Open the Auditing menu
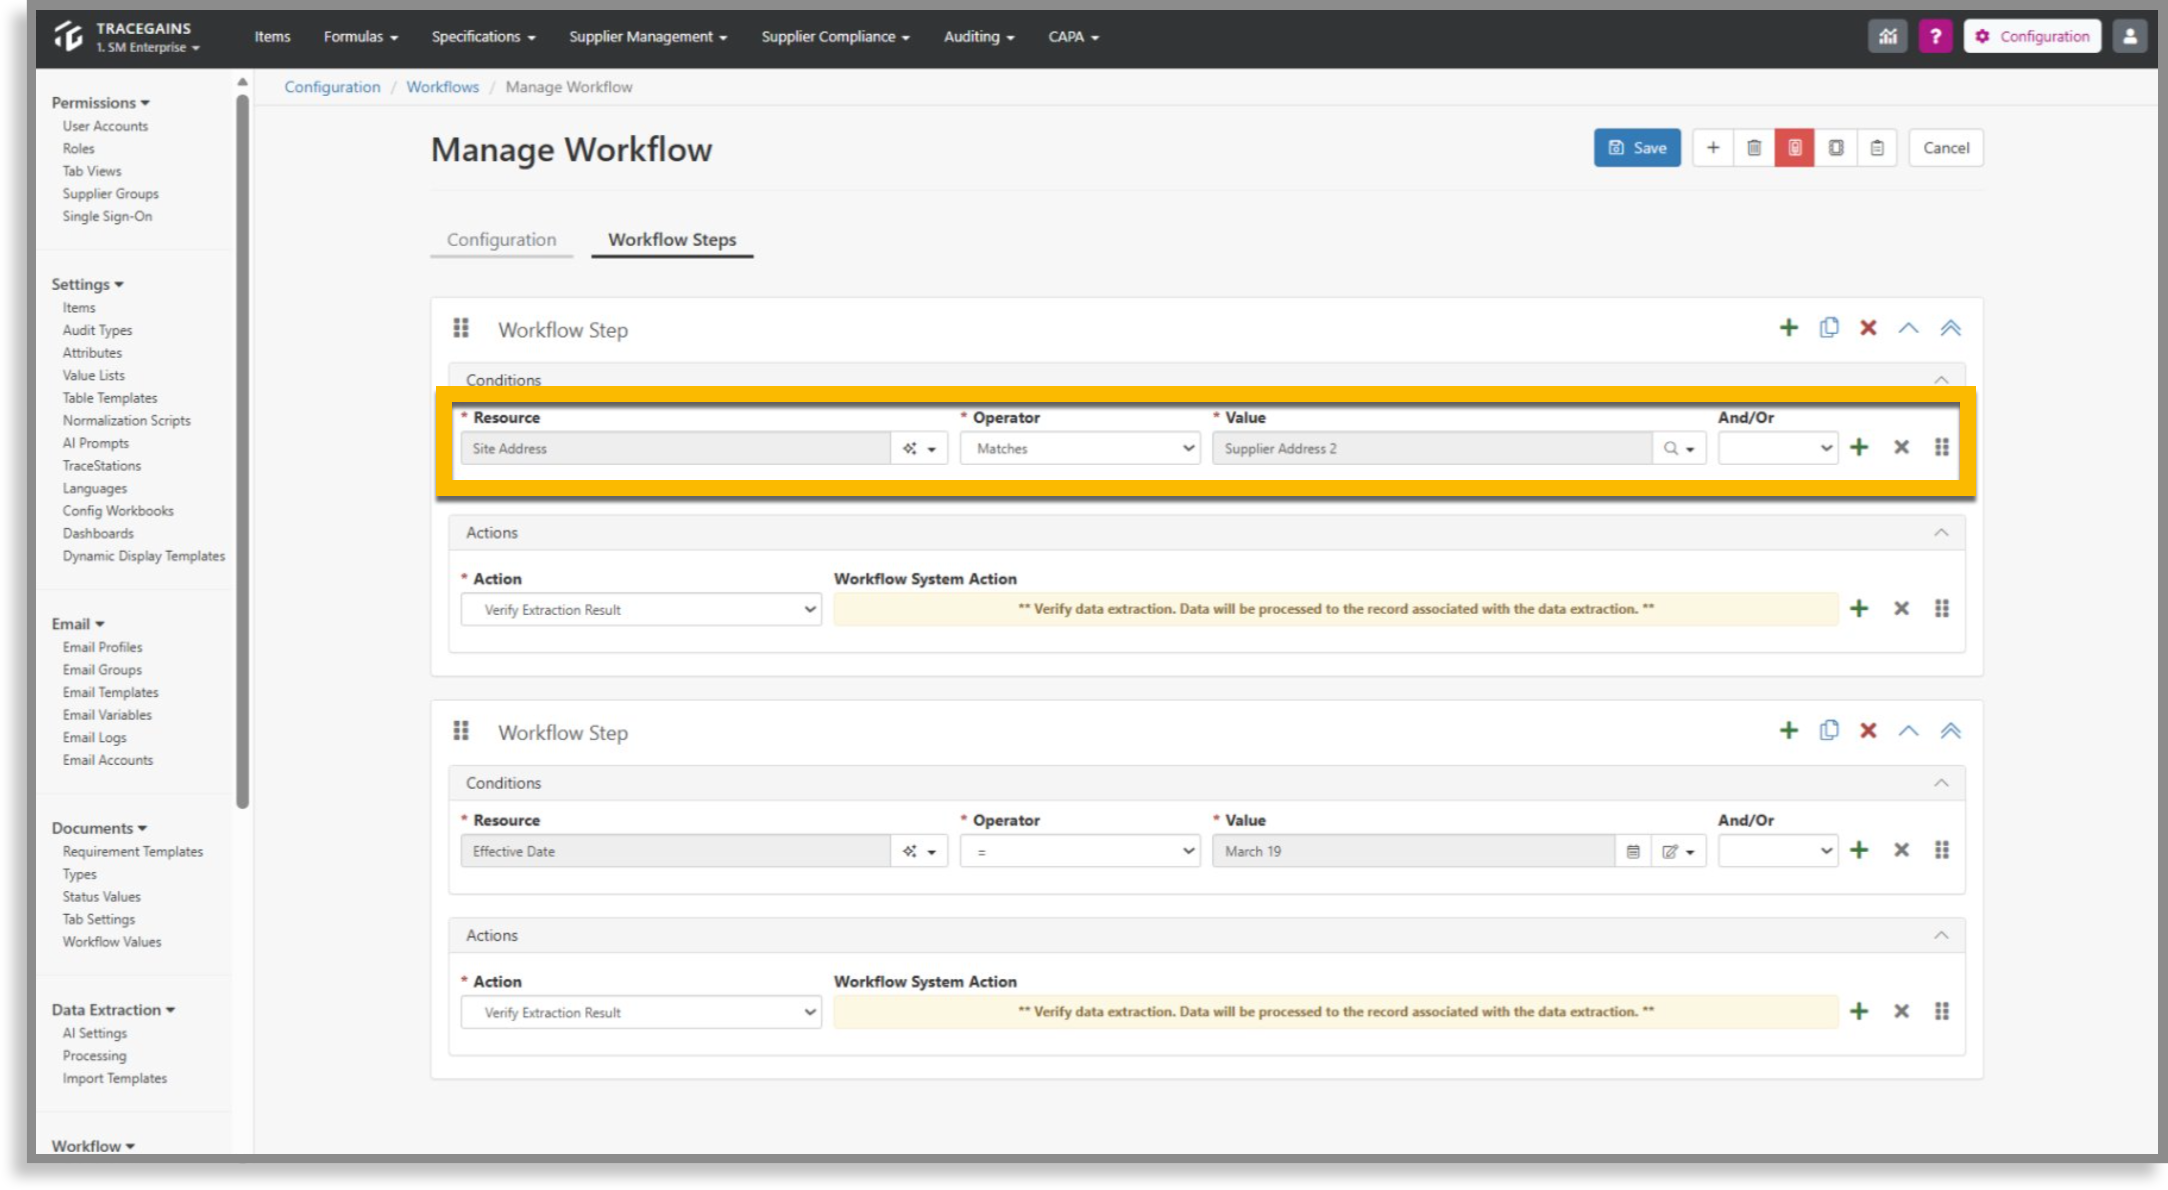This screenshot has width=2168, height=1190. [979, 36]
